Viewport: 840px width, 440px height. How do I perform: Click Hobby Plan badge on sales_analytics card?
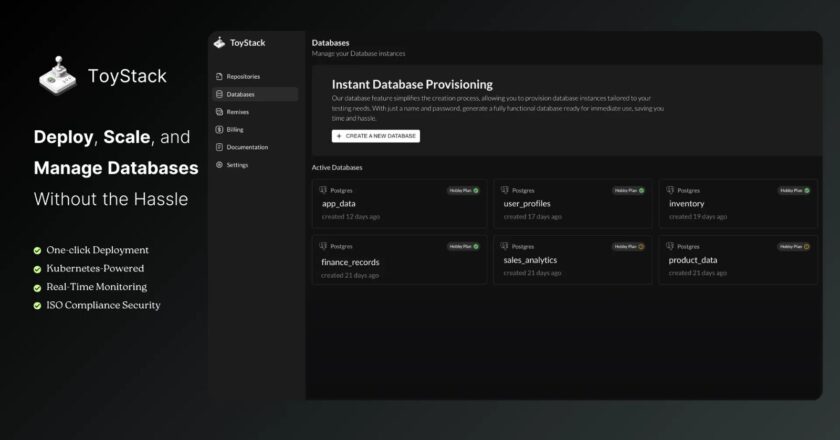629,247
